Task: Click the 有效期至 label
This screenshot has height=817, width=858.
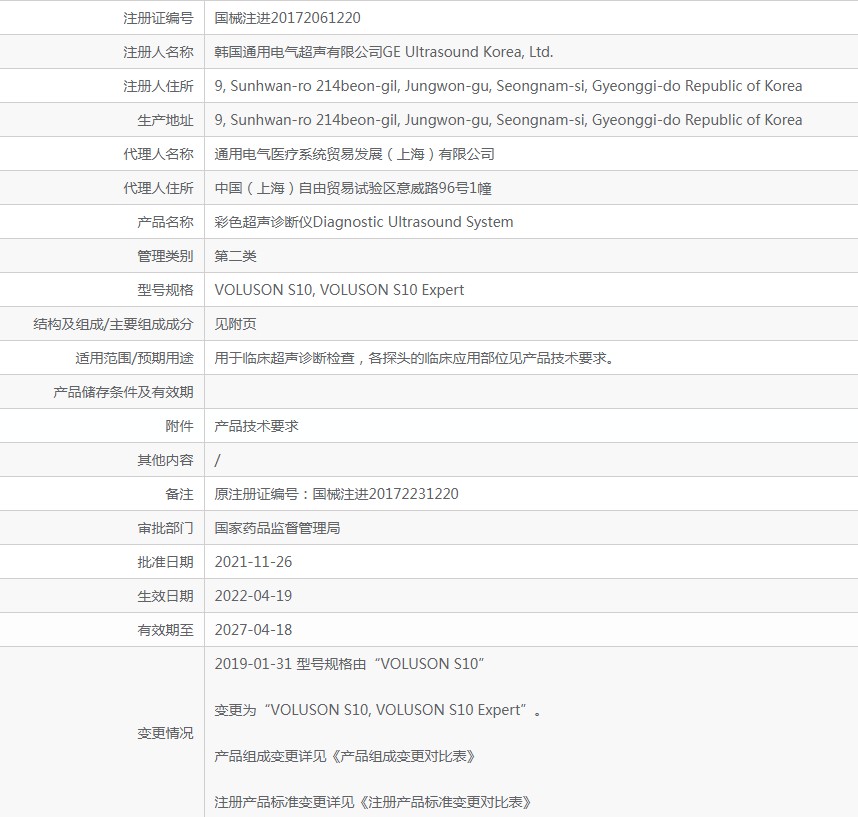Action: pos(165,630)
